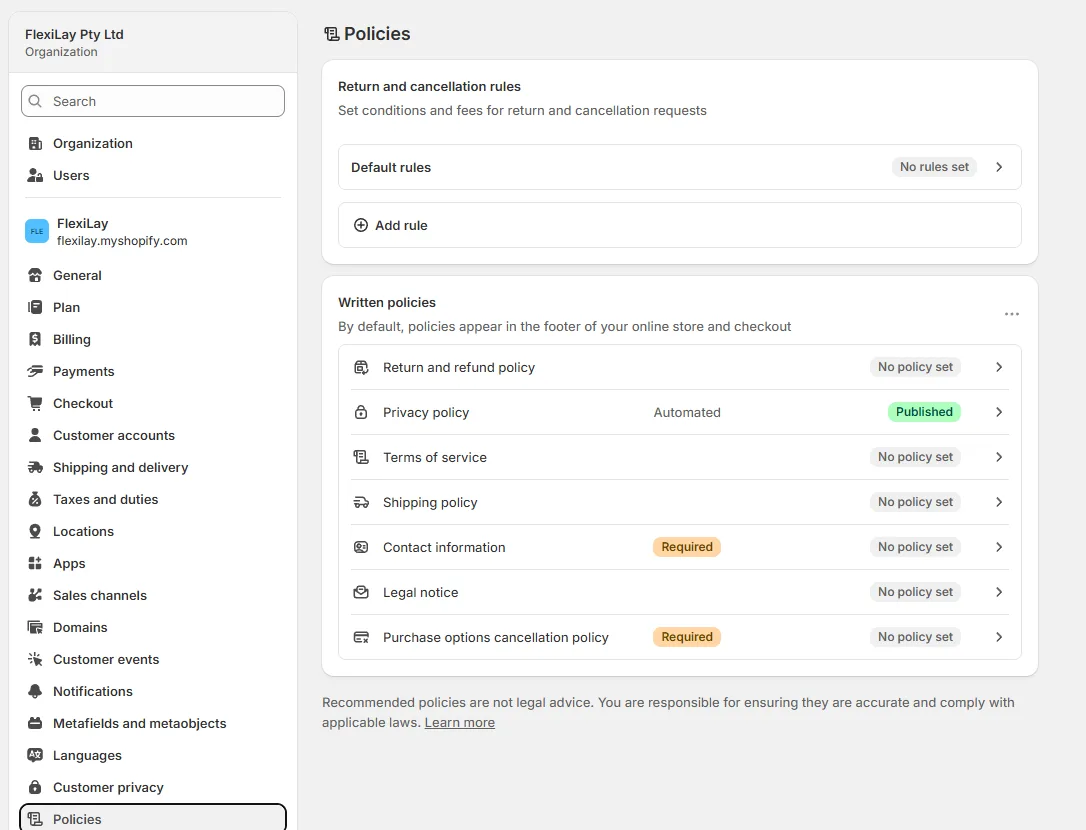
Task: Open Legal notice row chevron
Action: [999, 592]
